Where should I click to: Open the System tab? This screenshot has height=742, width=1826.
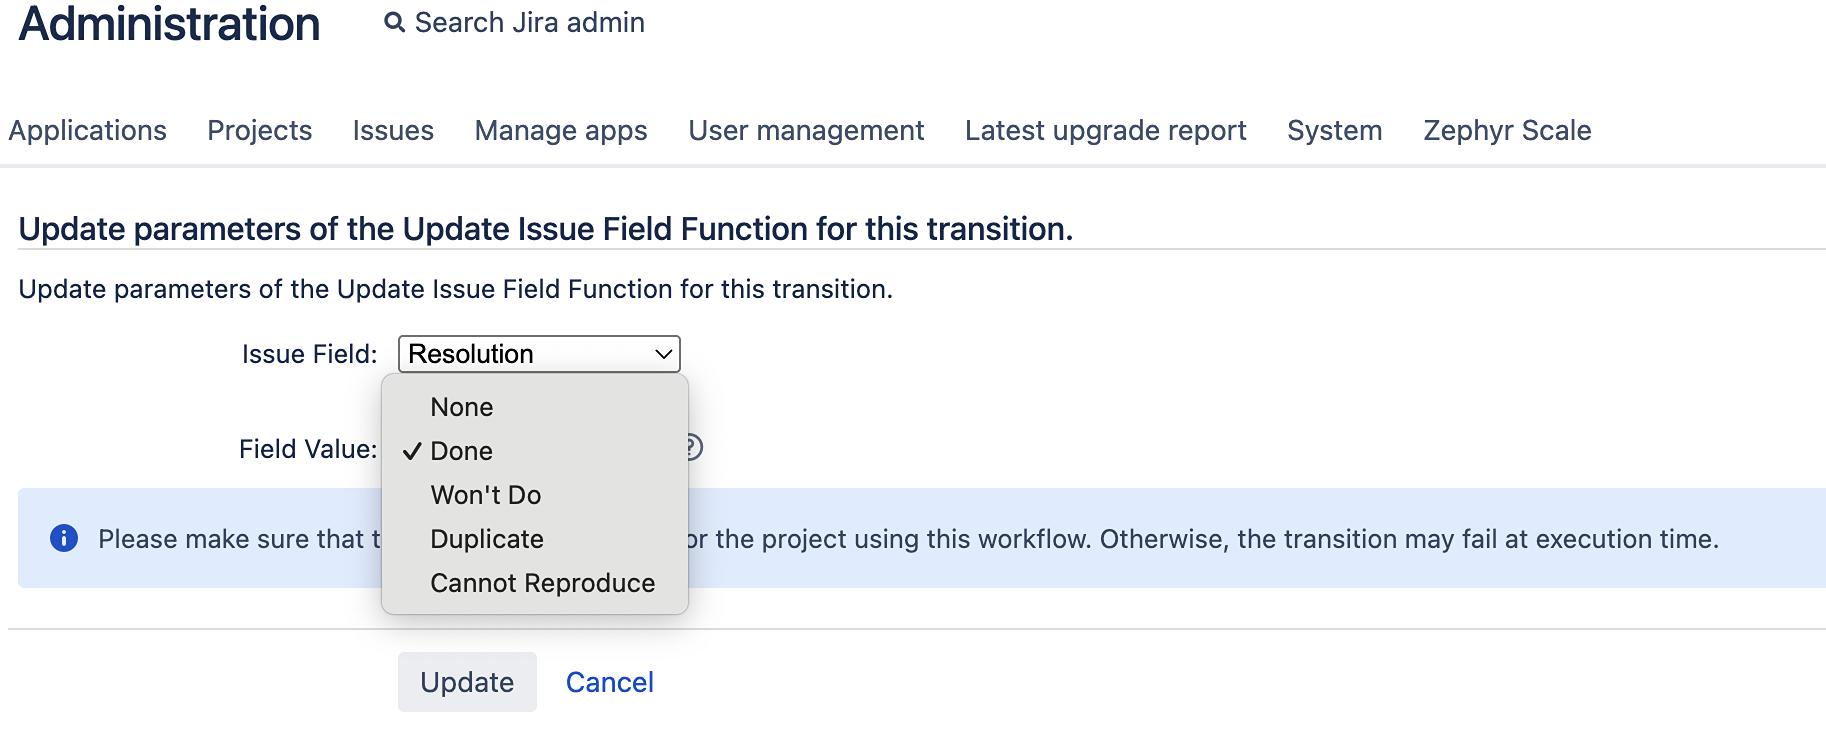pyautogui.click(x=1335, y=130)
